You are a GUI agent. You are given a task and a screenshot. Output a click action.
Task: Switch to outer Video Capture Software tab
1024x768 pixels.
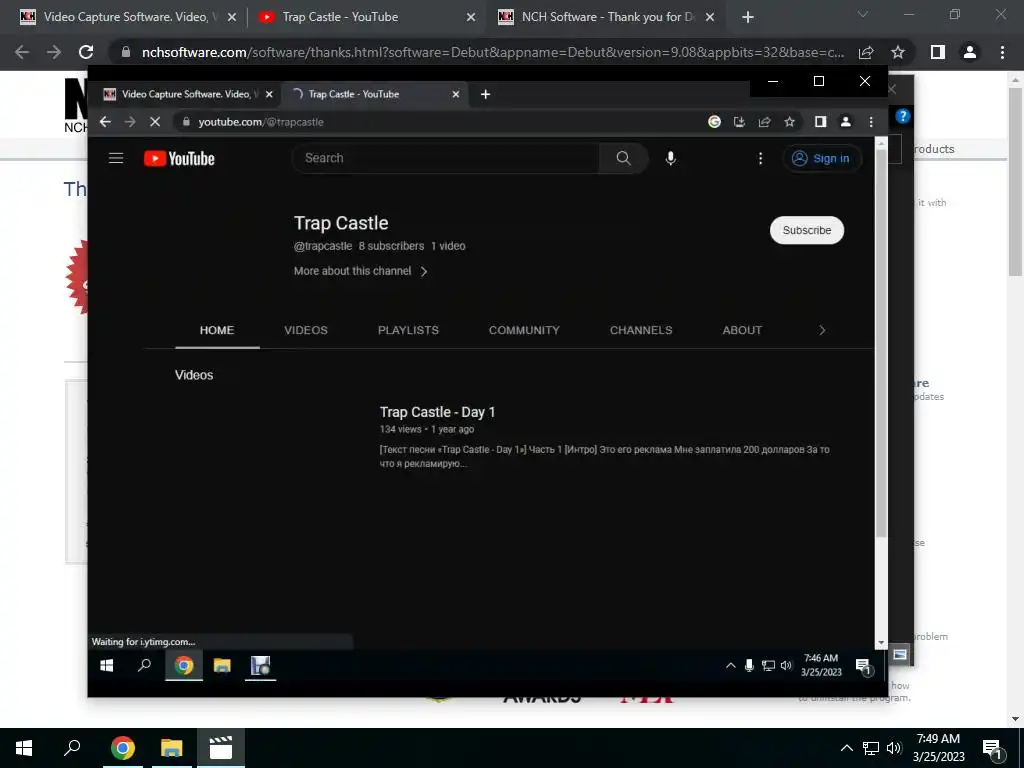point(124,17)
